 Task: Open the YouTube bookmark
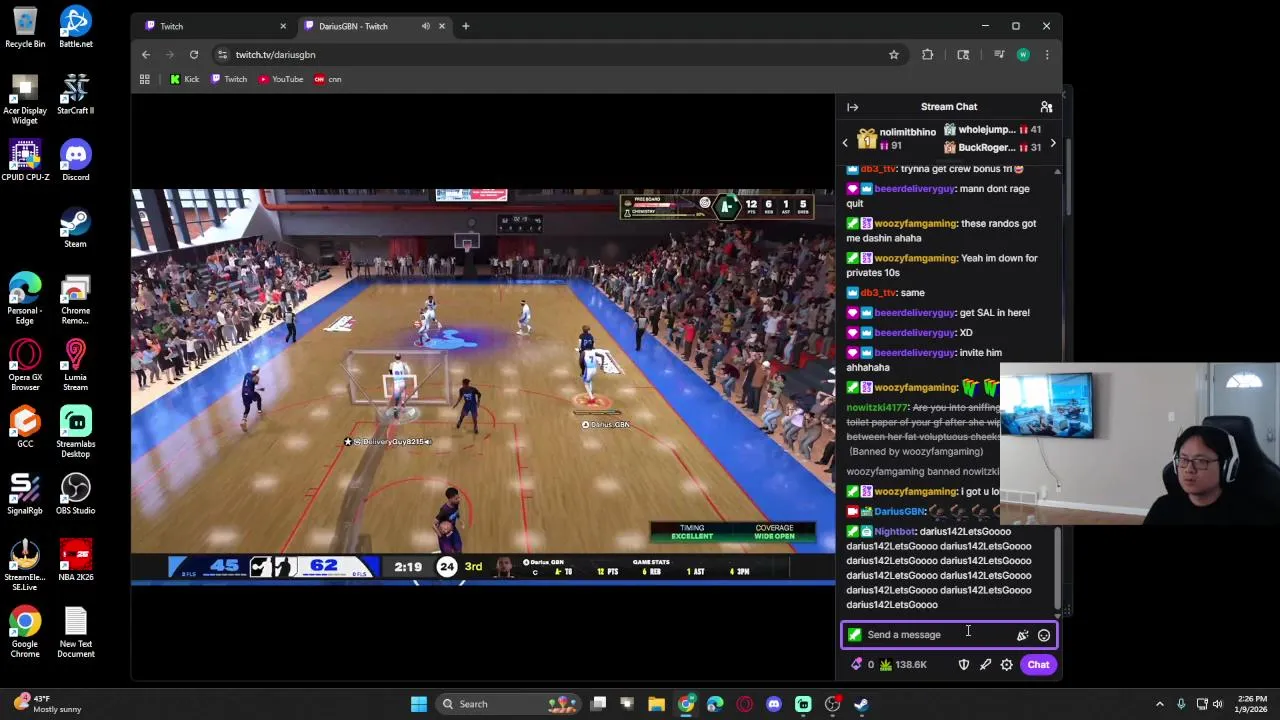coord(281,79)
